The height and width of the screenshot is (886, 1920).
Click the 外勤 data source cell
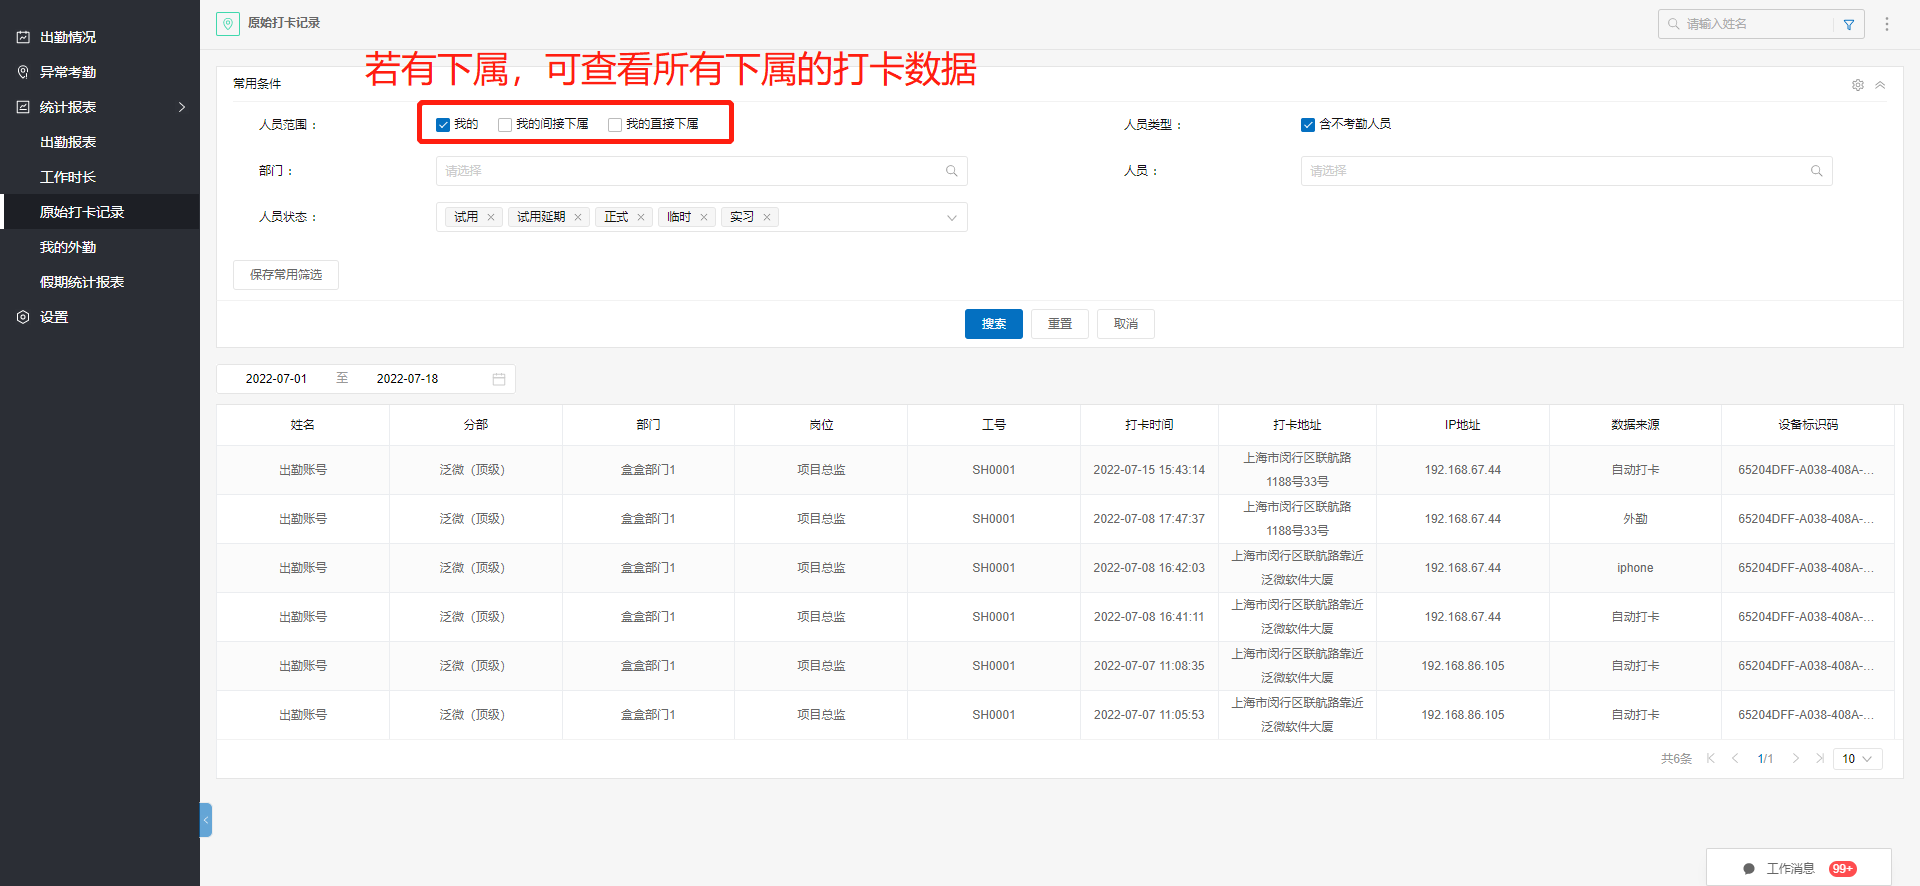pyautogui.click(x=1635, y=519)
